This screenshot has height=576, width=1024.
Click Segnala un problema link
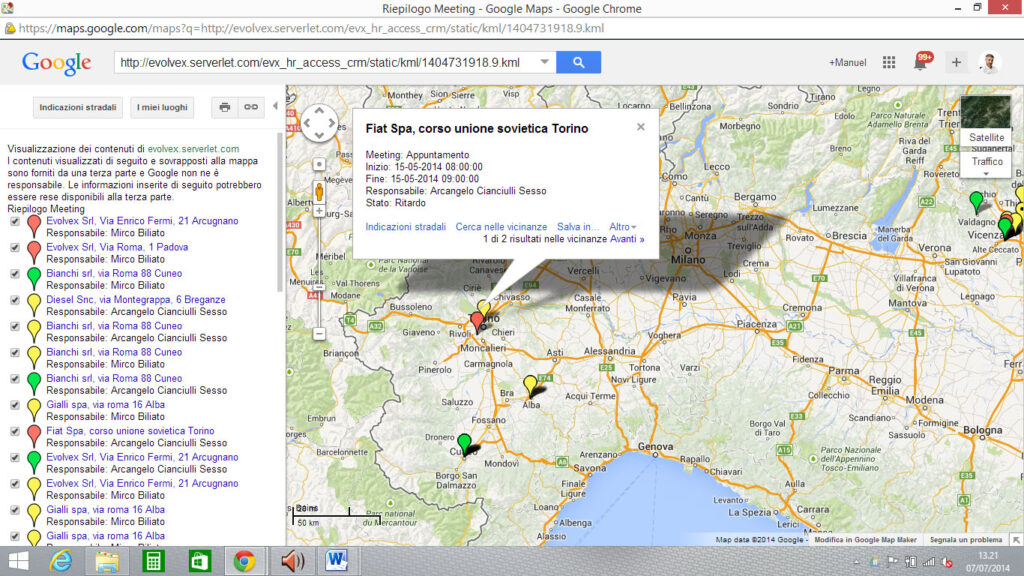[x=965, y=540]
